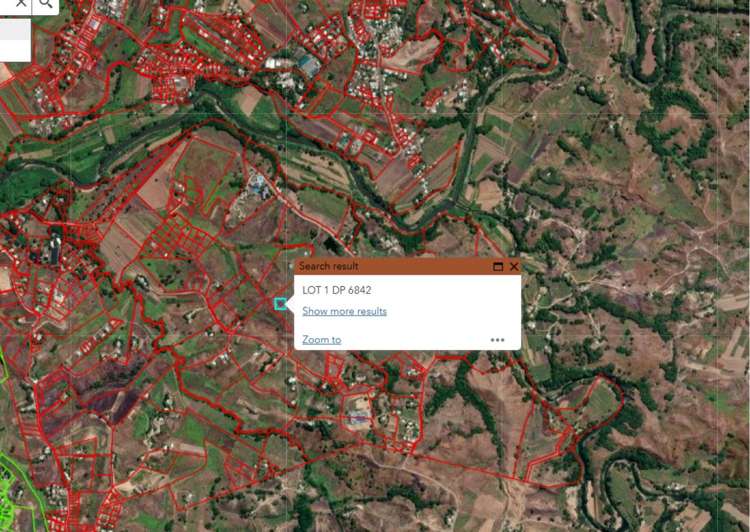Click the dark-roofed long building at left edge
Image resolution: width=750 pixels, height=532 pixels.
coord(55,248)
